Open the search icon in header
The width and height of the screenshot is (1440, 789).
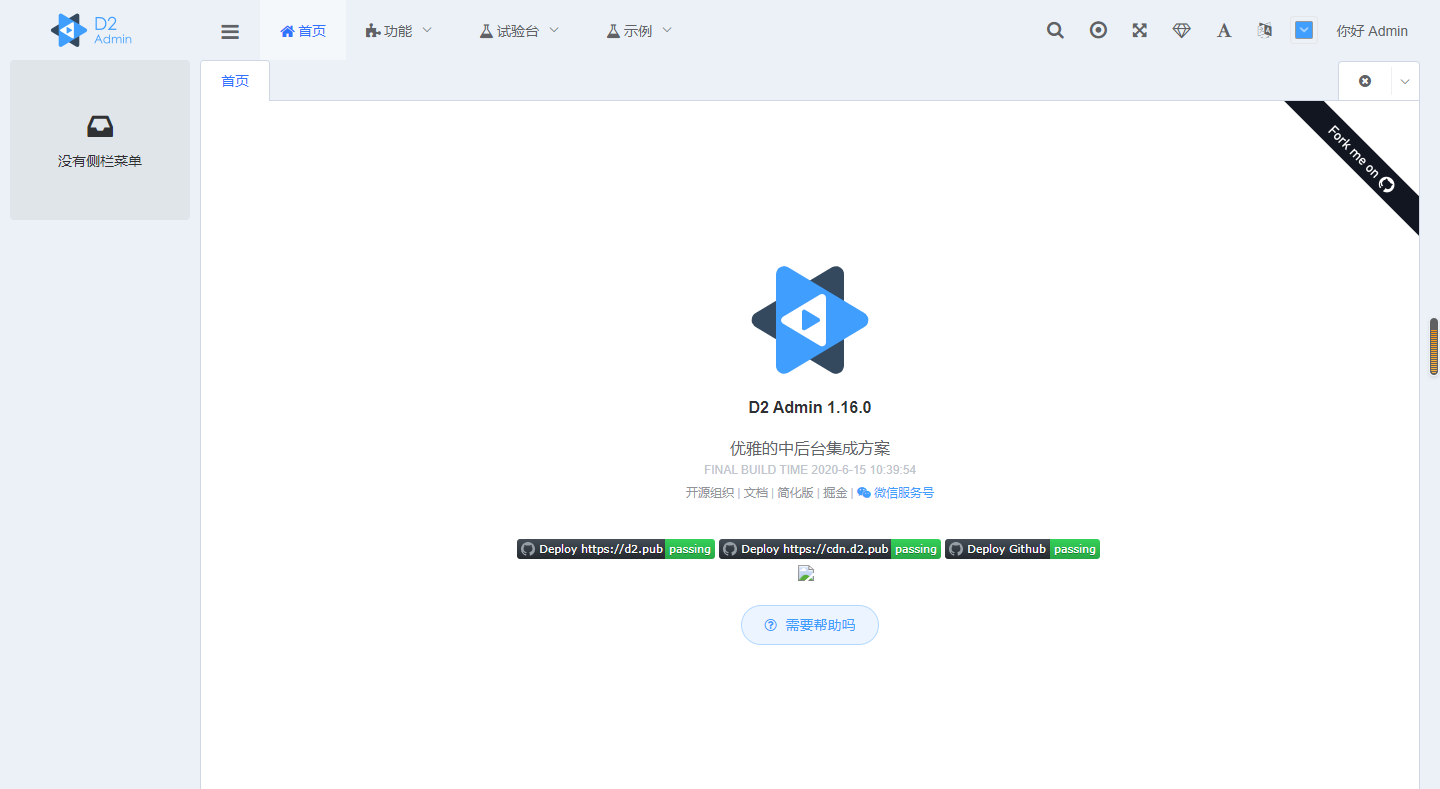click(1055, 30)
